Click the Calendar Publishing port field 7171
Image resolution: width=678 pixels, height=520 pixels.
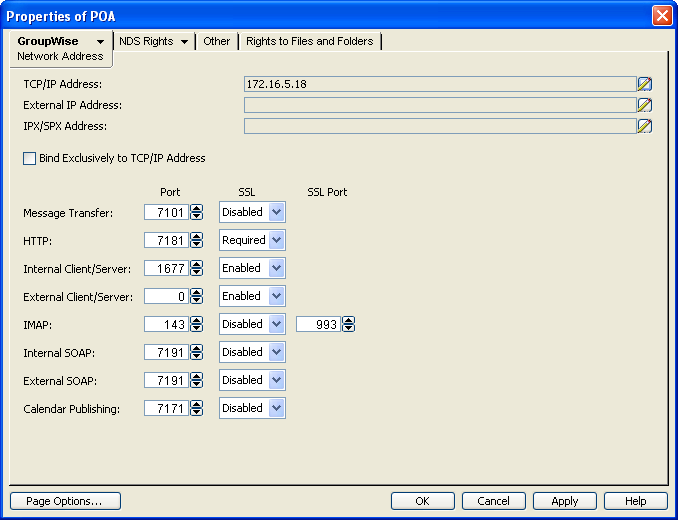(x=166, y=408)
